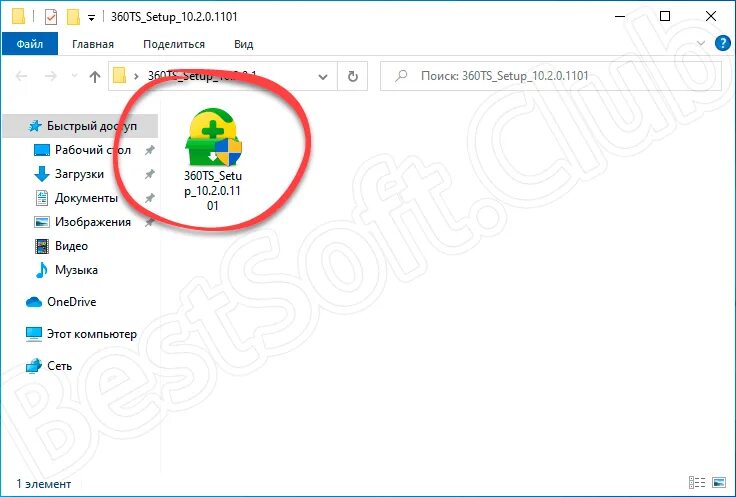Click the folder icon in the title bar
This screenshot has width=736, height=497.
(x=18, y=16)
